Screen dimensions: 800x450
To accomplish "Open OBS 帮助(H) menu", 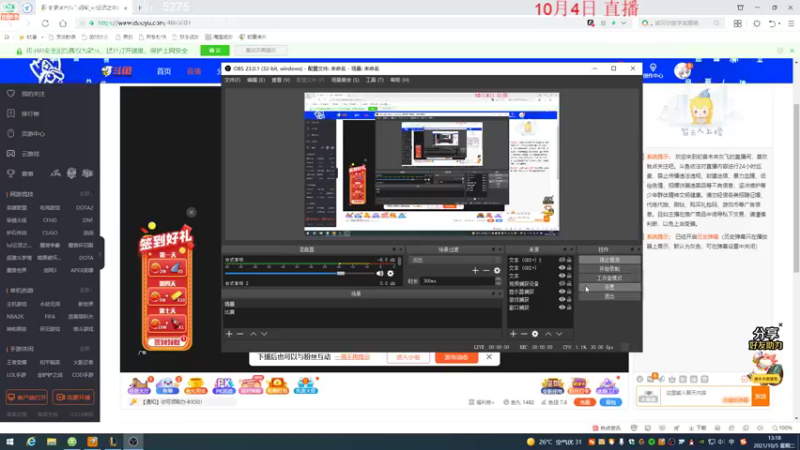I will (399, 80).
